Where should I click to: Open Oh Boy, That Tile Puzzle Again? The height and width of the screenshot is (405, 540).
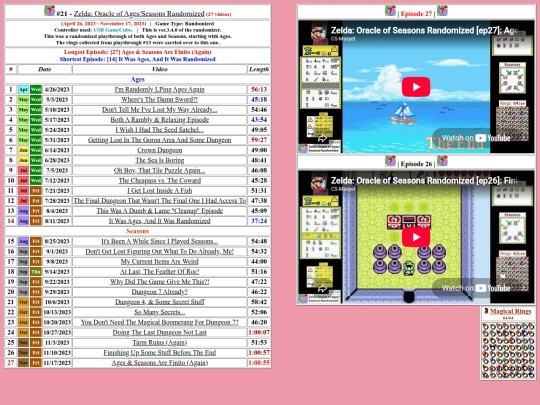click(x=159, y=170)
